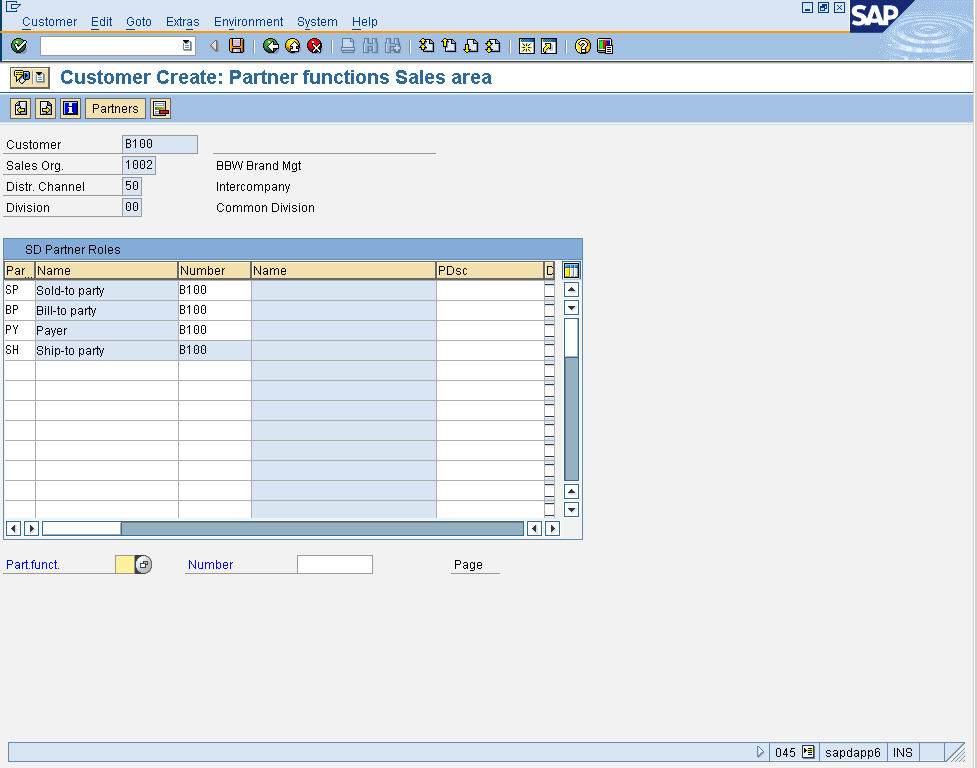Tick the D column box in the Bill-to party row
Screen dimensions: 977x768
click(549, 310)
